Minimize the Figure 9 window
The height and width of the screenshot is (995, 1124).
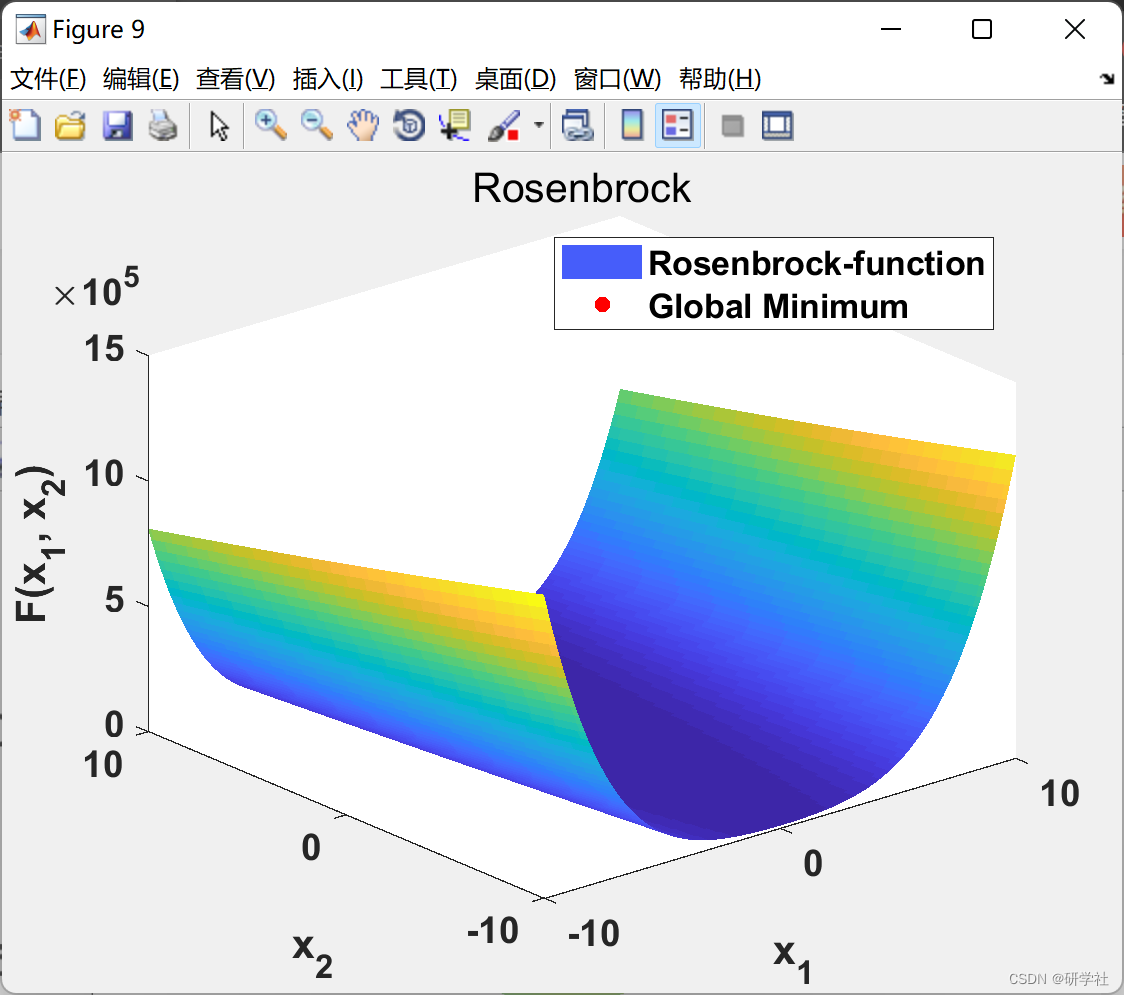(x=890, y=29)
